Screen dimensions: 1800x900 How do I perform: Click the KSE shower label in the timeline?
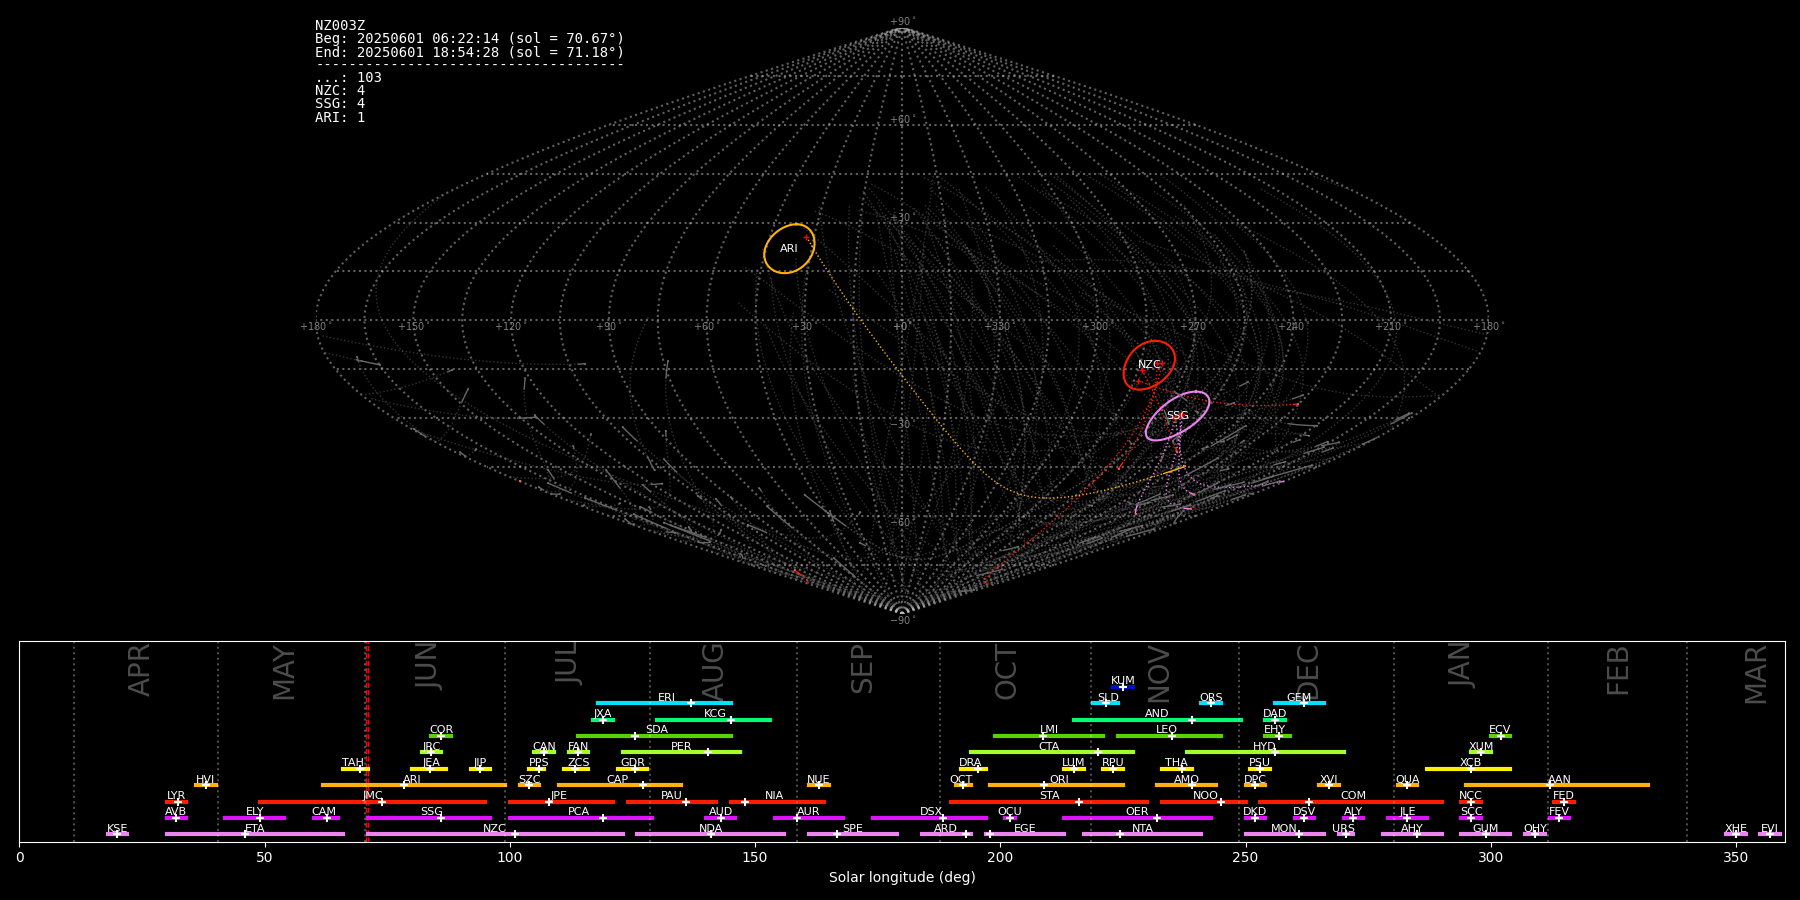click(x=117, y=829)
